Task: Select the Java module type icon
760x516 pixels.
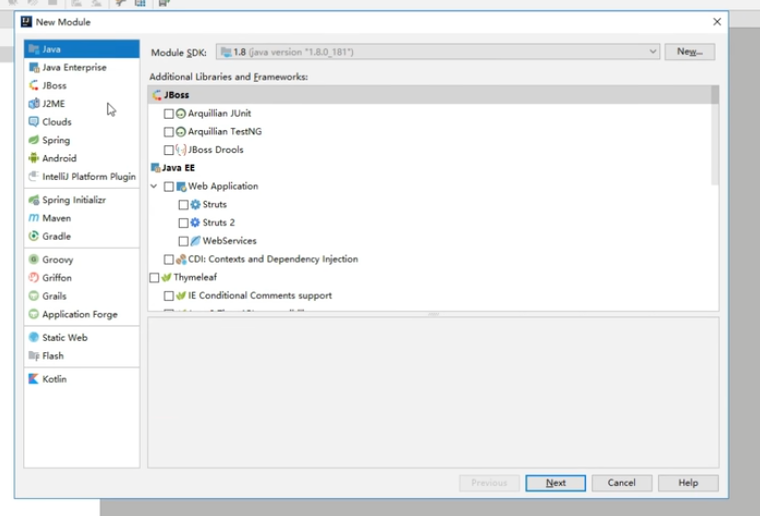Action: click(x=33, y=49)
